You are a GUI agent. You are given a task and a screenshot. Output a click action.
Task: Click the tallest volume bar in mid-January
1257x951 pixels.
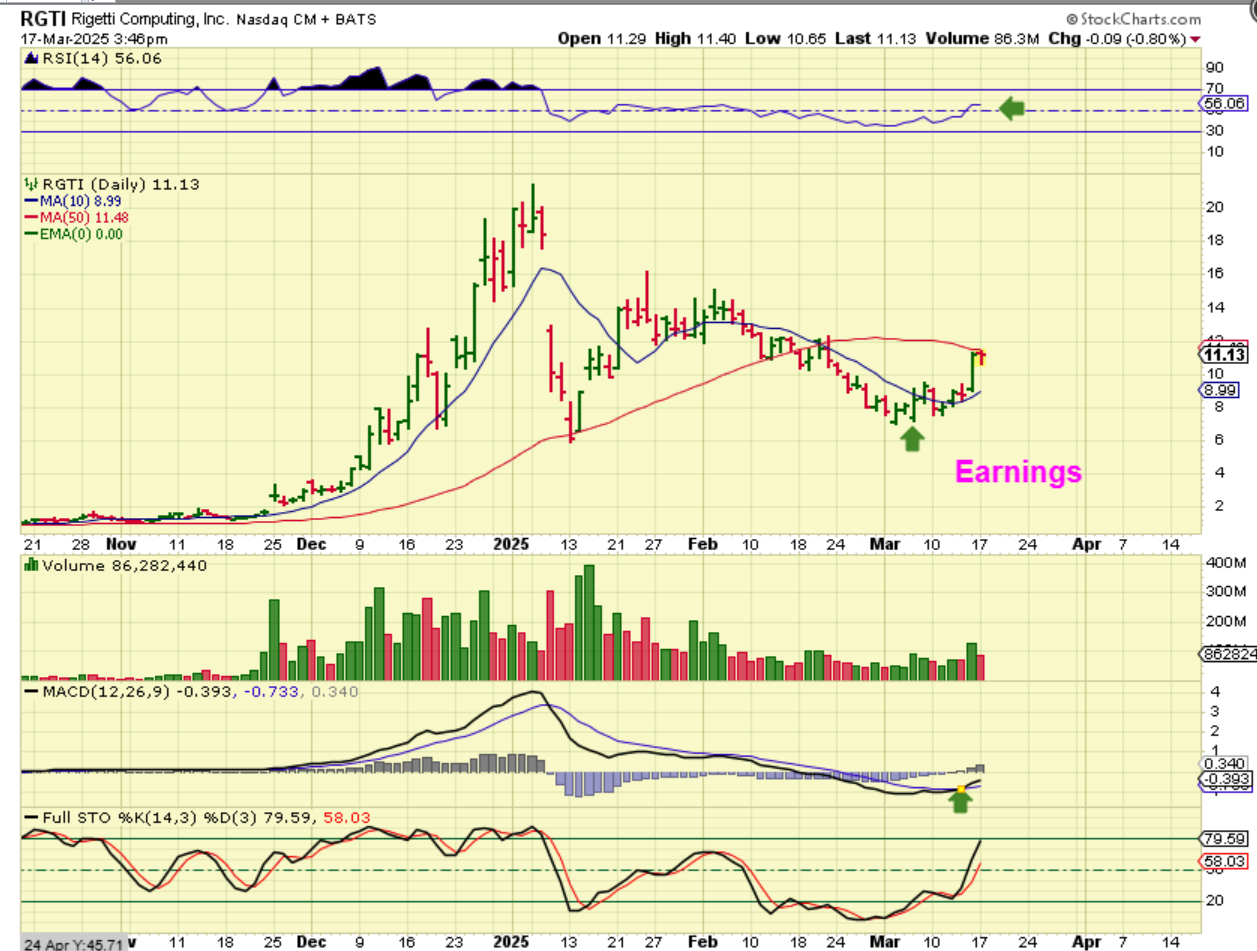pos(589,622)
